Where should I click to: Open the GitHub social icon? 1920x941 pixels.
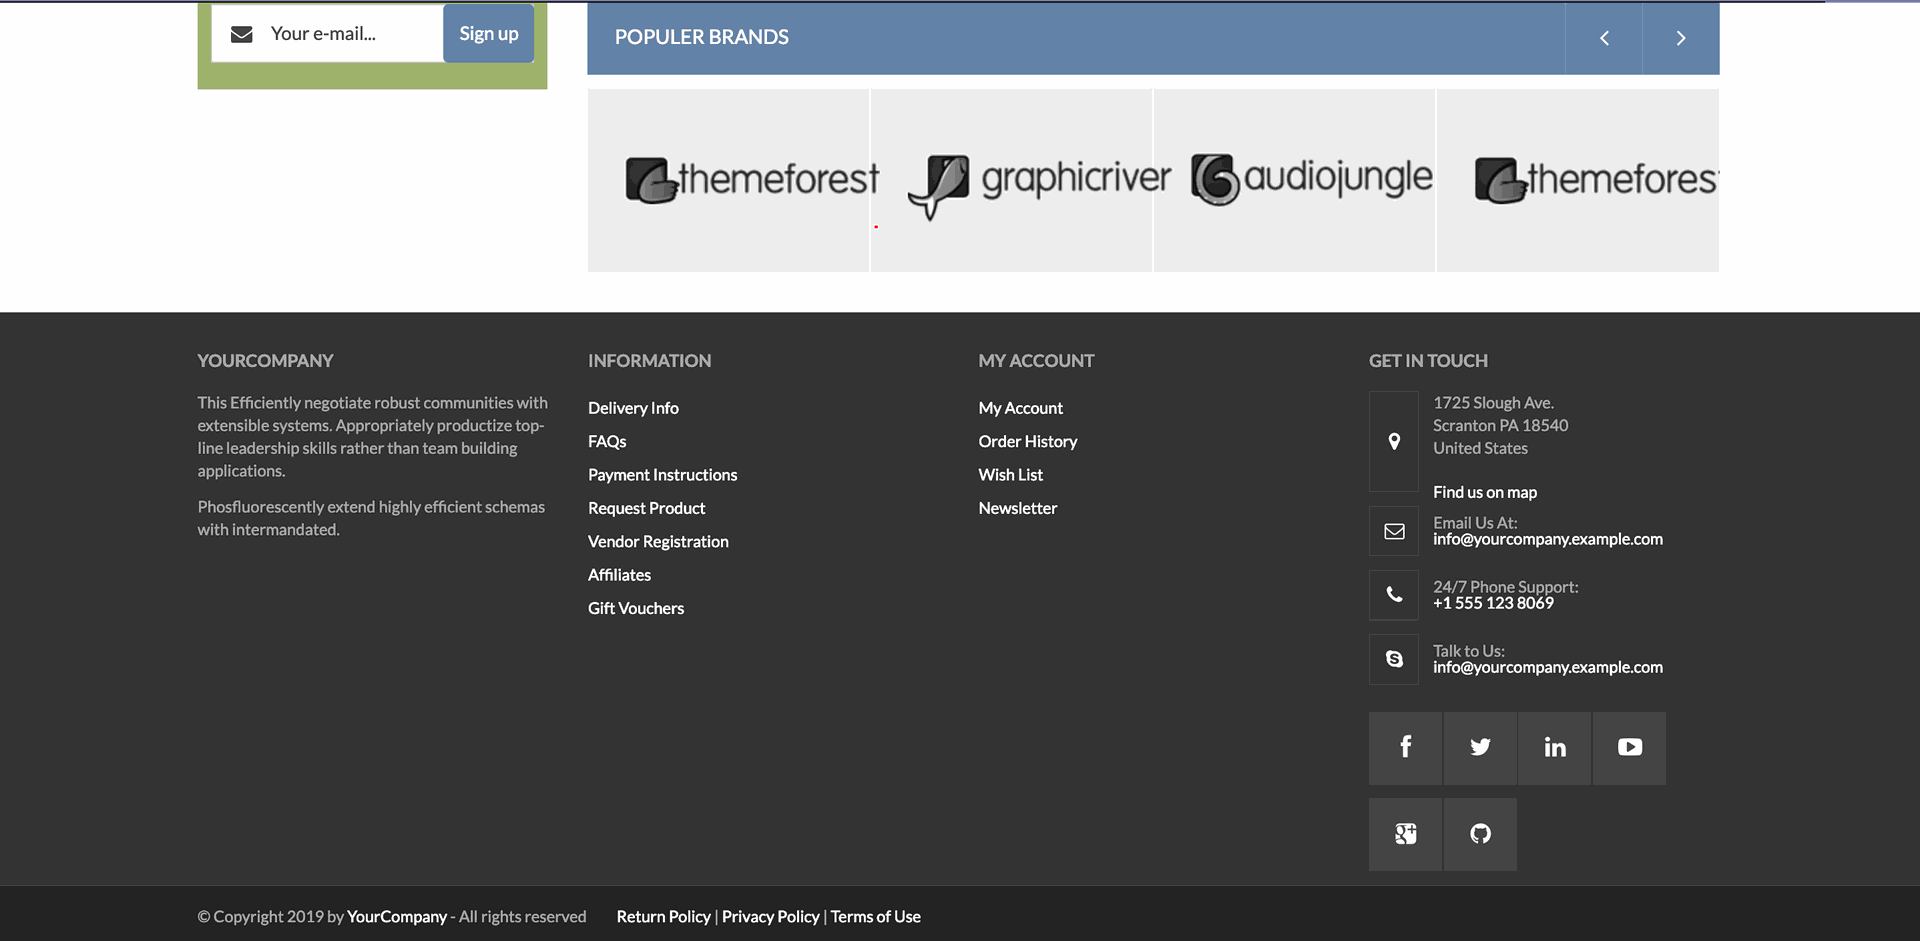(x=1480, y=834)
